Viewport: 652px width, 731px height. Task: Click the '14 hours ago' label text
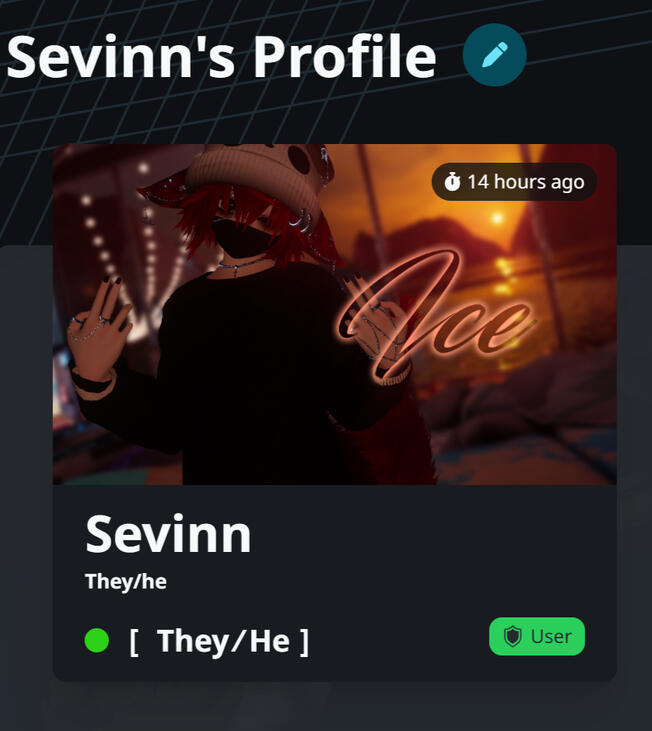(x=526, y=182)
